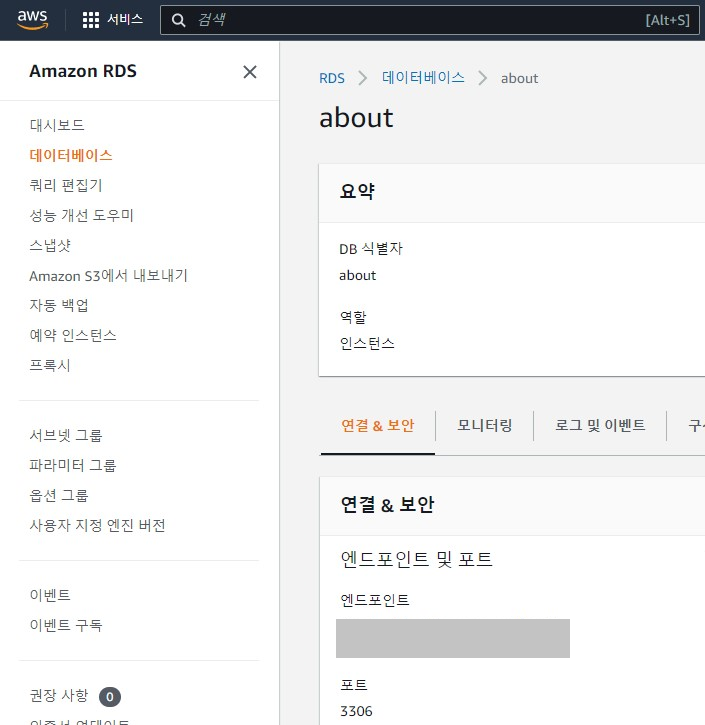Select the 역할 value 인스턴스
The height and width of the screenshot is (725, 705).
tap(367, 344)
